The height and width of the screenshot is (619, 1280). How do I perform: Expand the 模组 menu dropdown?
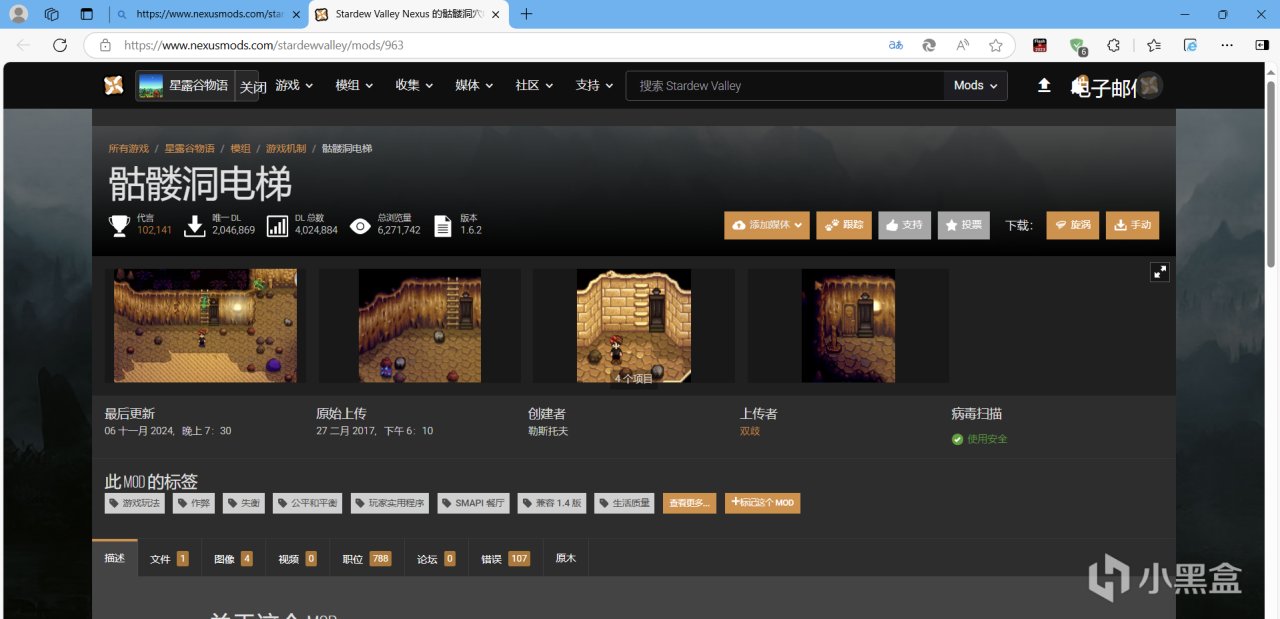tap(354, 86)
